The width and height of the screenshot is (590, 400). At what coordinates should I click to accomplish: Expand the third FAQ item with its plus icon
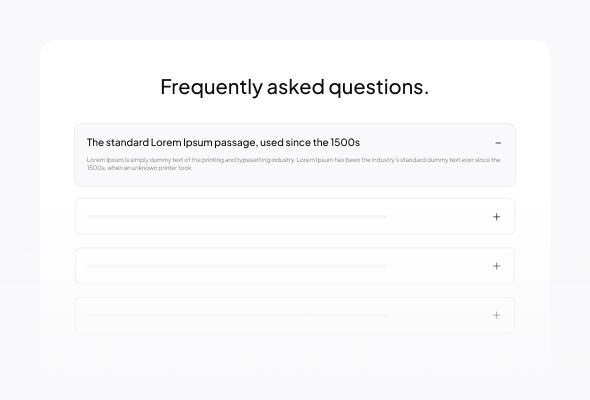pyautogui.click(x=496, y=266)
